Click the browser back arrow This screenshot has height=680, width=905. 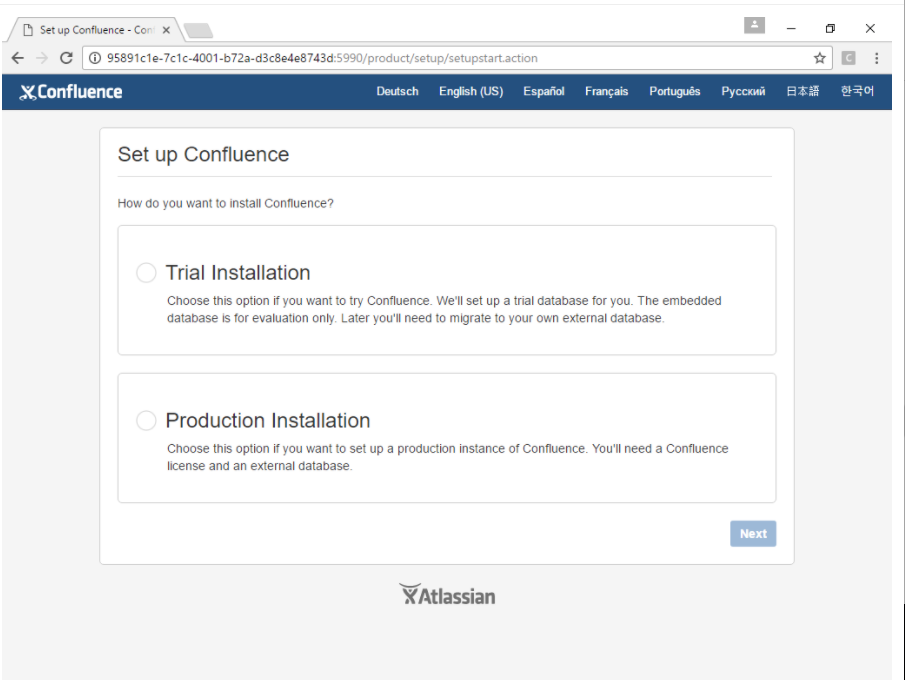tap(18, 58)
